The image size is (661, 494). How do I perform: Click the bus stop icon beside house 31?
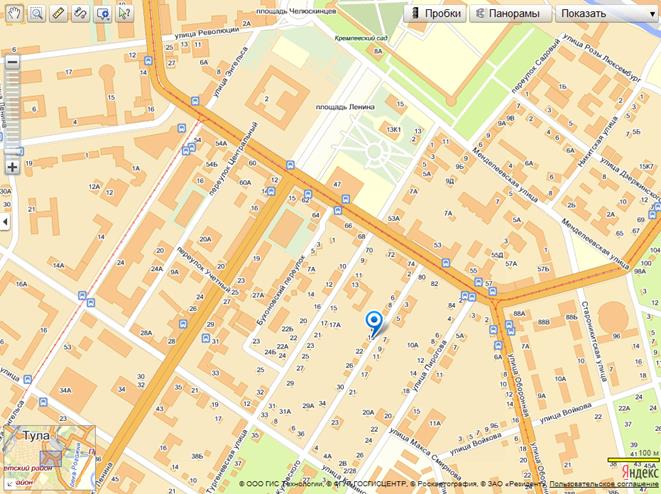point(206,338)
